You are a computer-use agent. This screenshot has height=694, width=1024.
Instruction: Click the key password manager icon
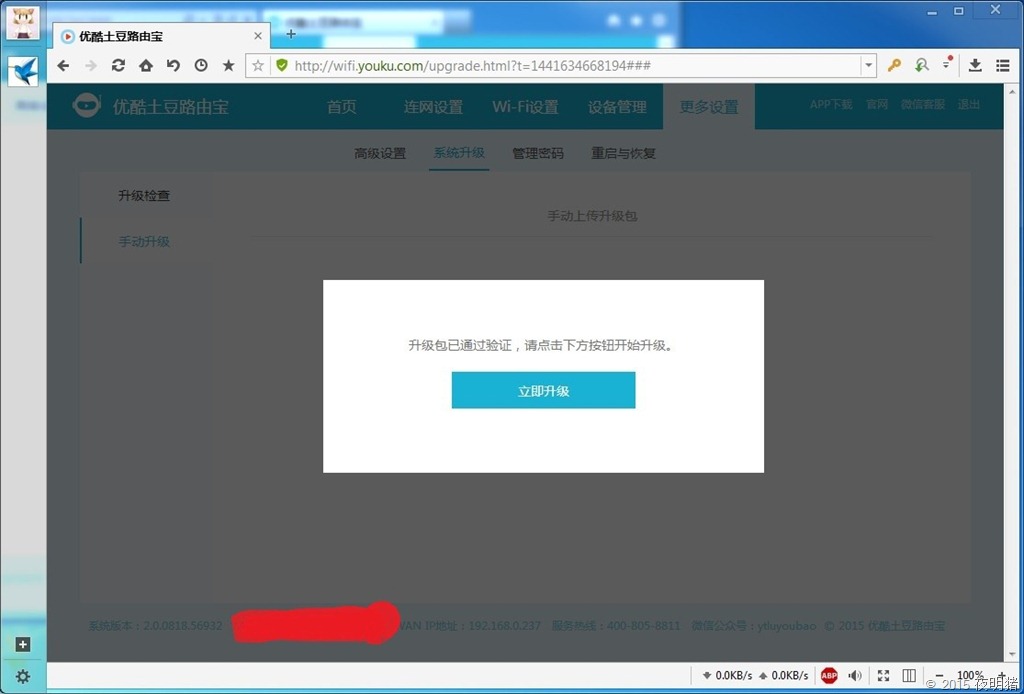point(895,65)
